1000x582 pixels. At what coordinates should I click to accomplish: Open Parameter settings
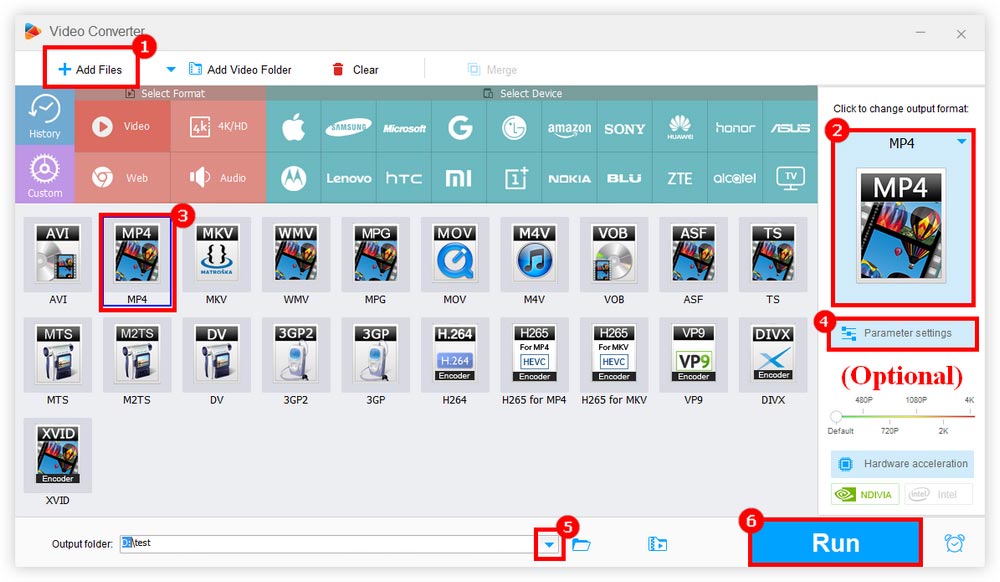pos(902,333)
